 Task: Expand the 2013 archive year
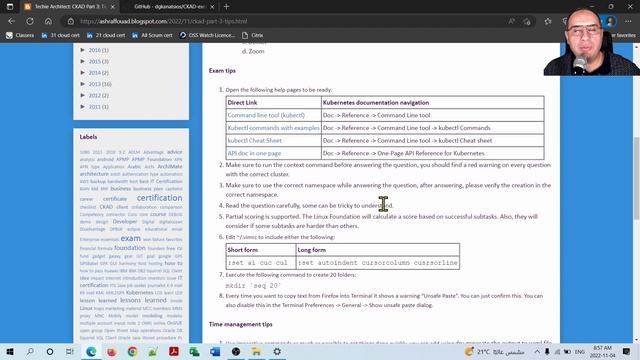(x=83, y=84)
